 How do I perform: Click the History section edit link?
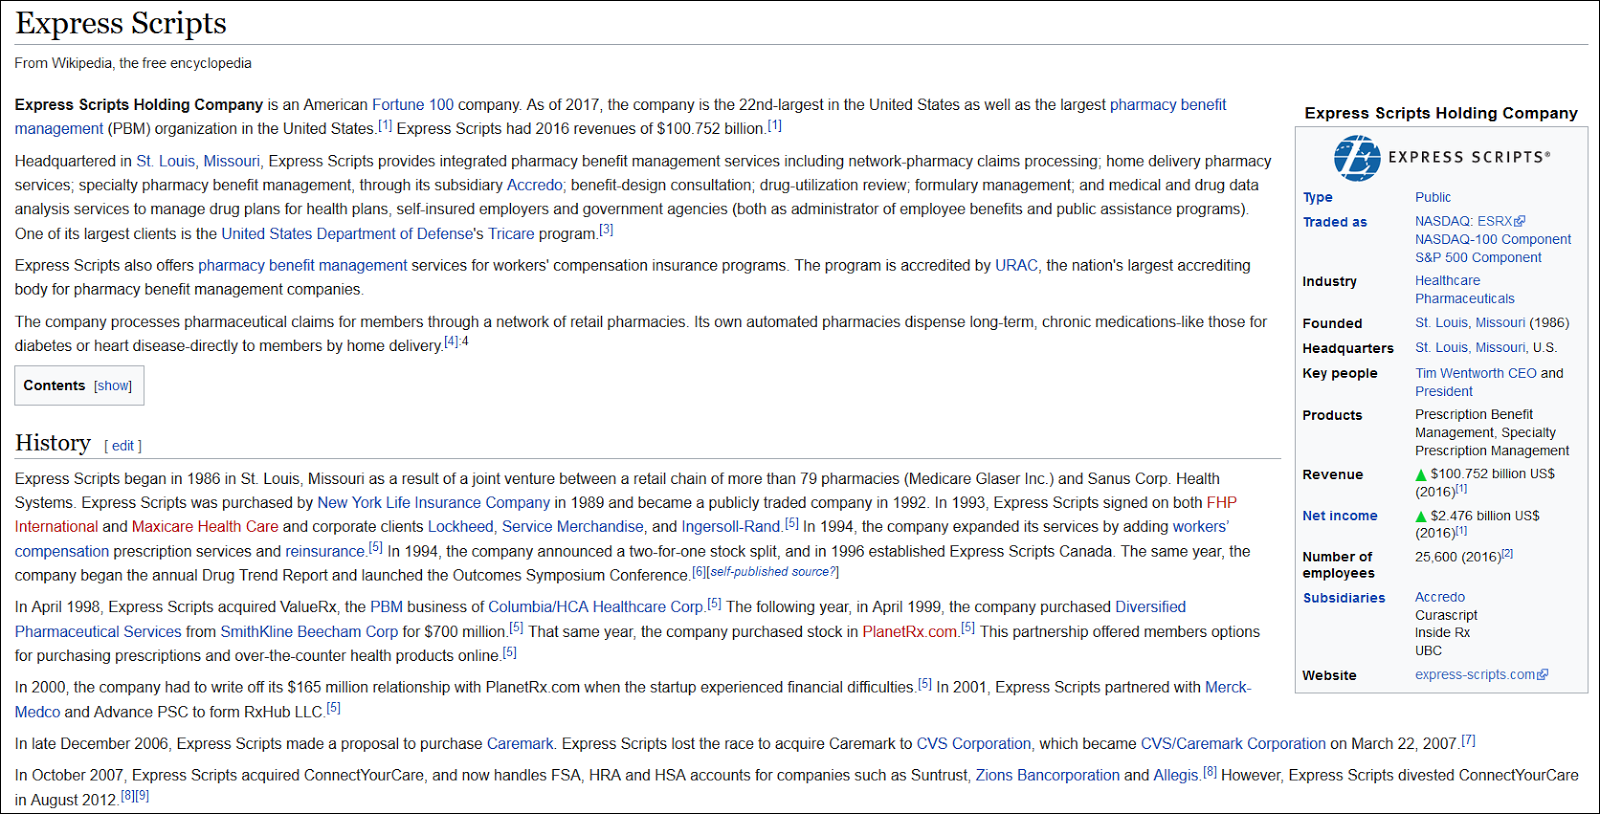123,446
